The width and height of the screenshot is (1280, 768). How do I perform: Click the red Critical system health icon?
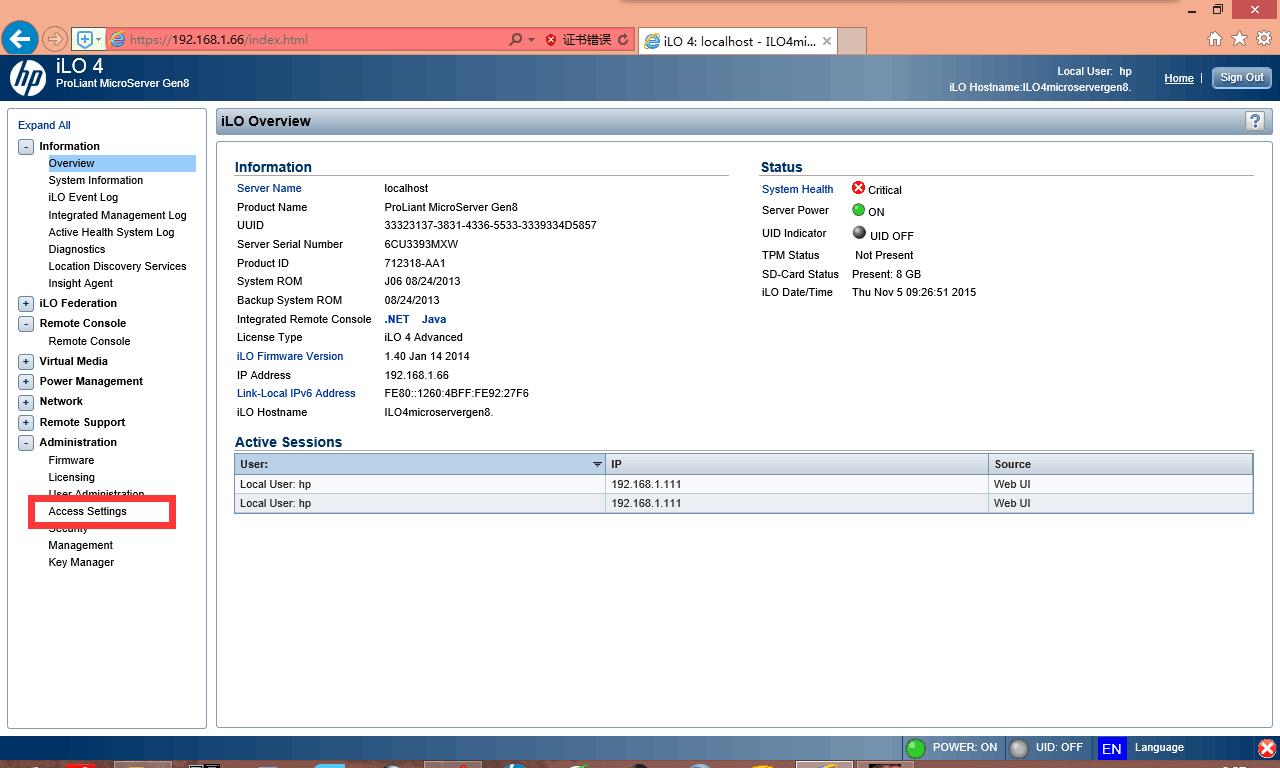[858, 188]
